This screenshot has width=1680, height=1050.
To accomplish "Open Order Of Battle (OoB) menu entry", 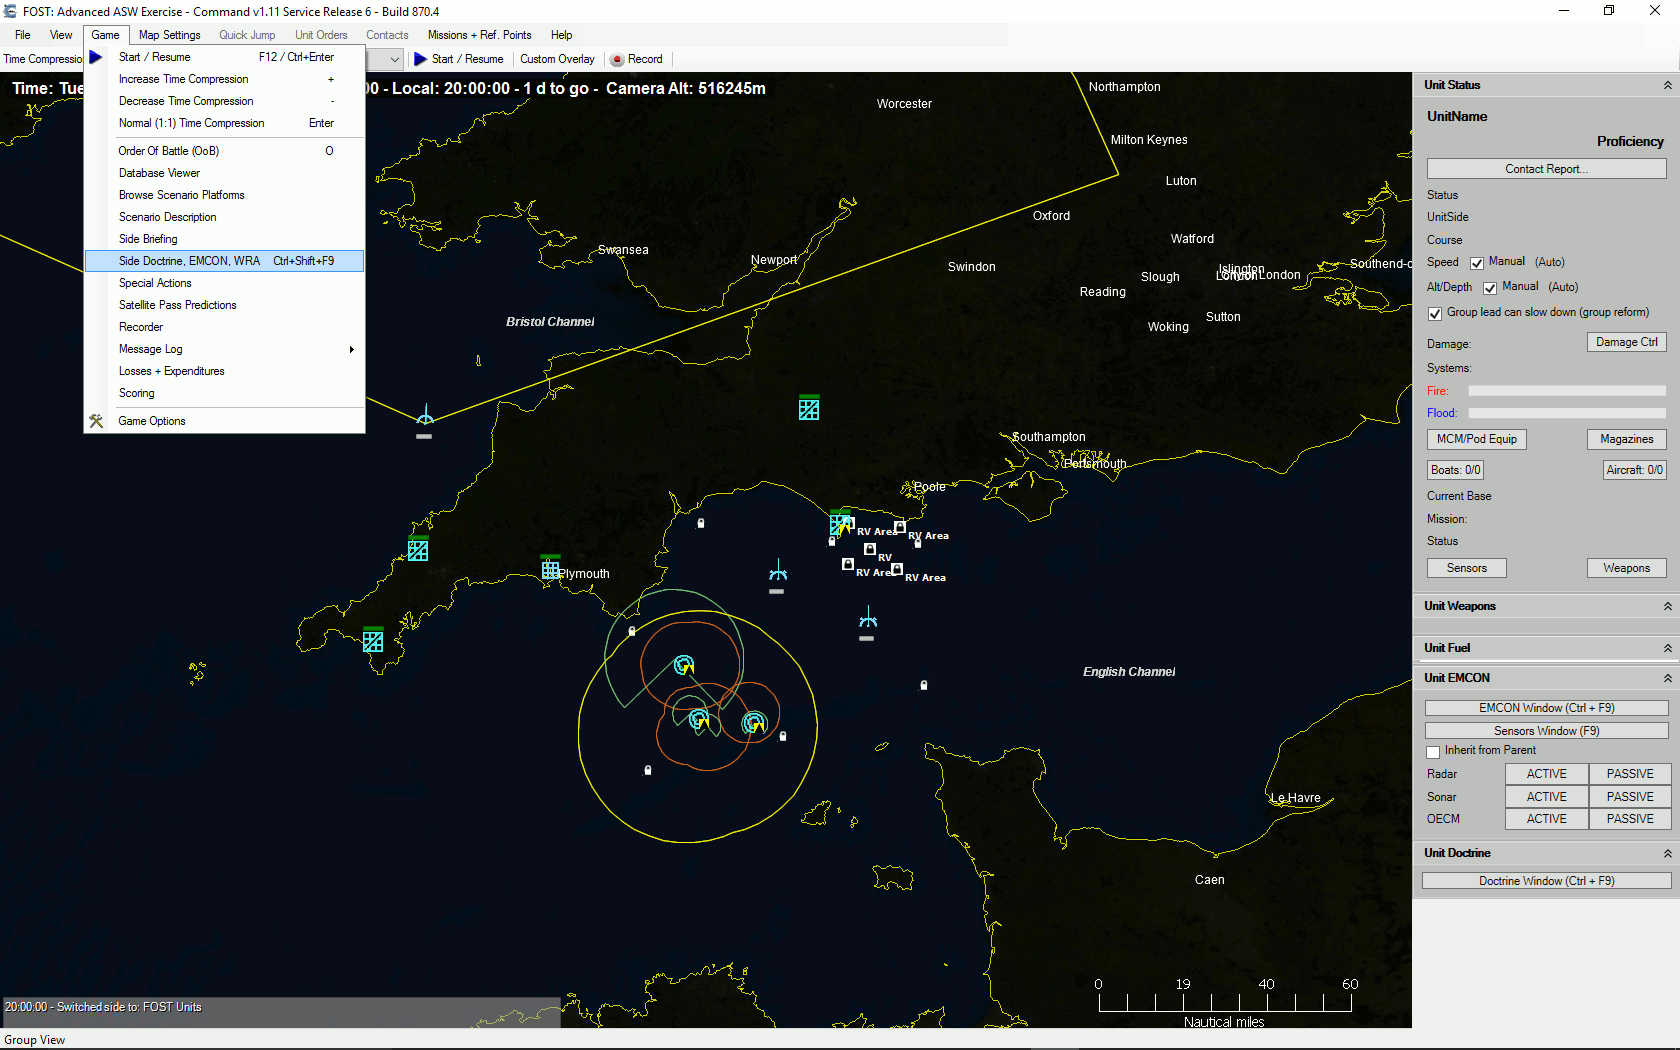I will click(225, 151).
